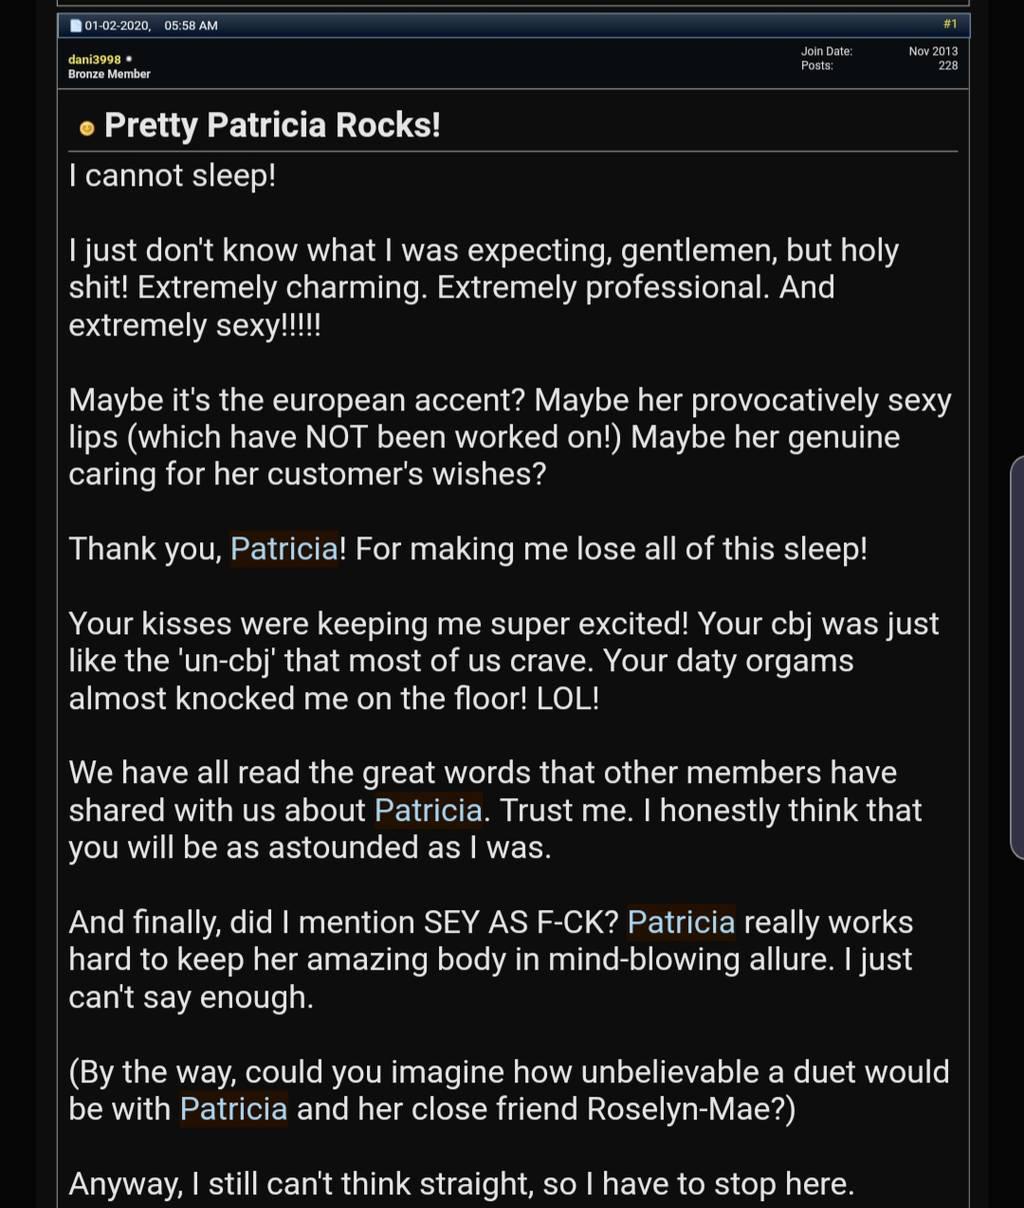Follow the Patricia link in the 'Thank you' line
1024x1208 pixels.
[284, 549]
